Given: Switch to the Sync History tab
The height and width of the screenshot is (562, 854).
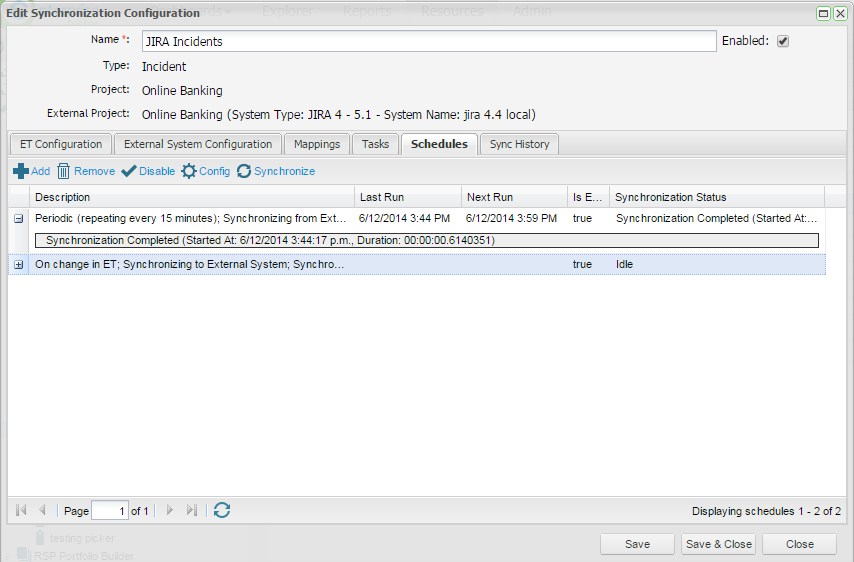Looking at the screenshot, I should point(519,144).
